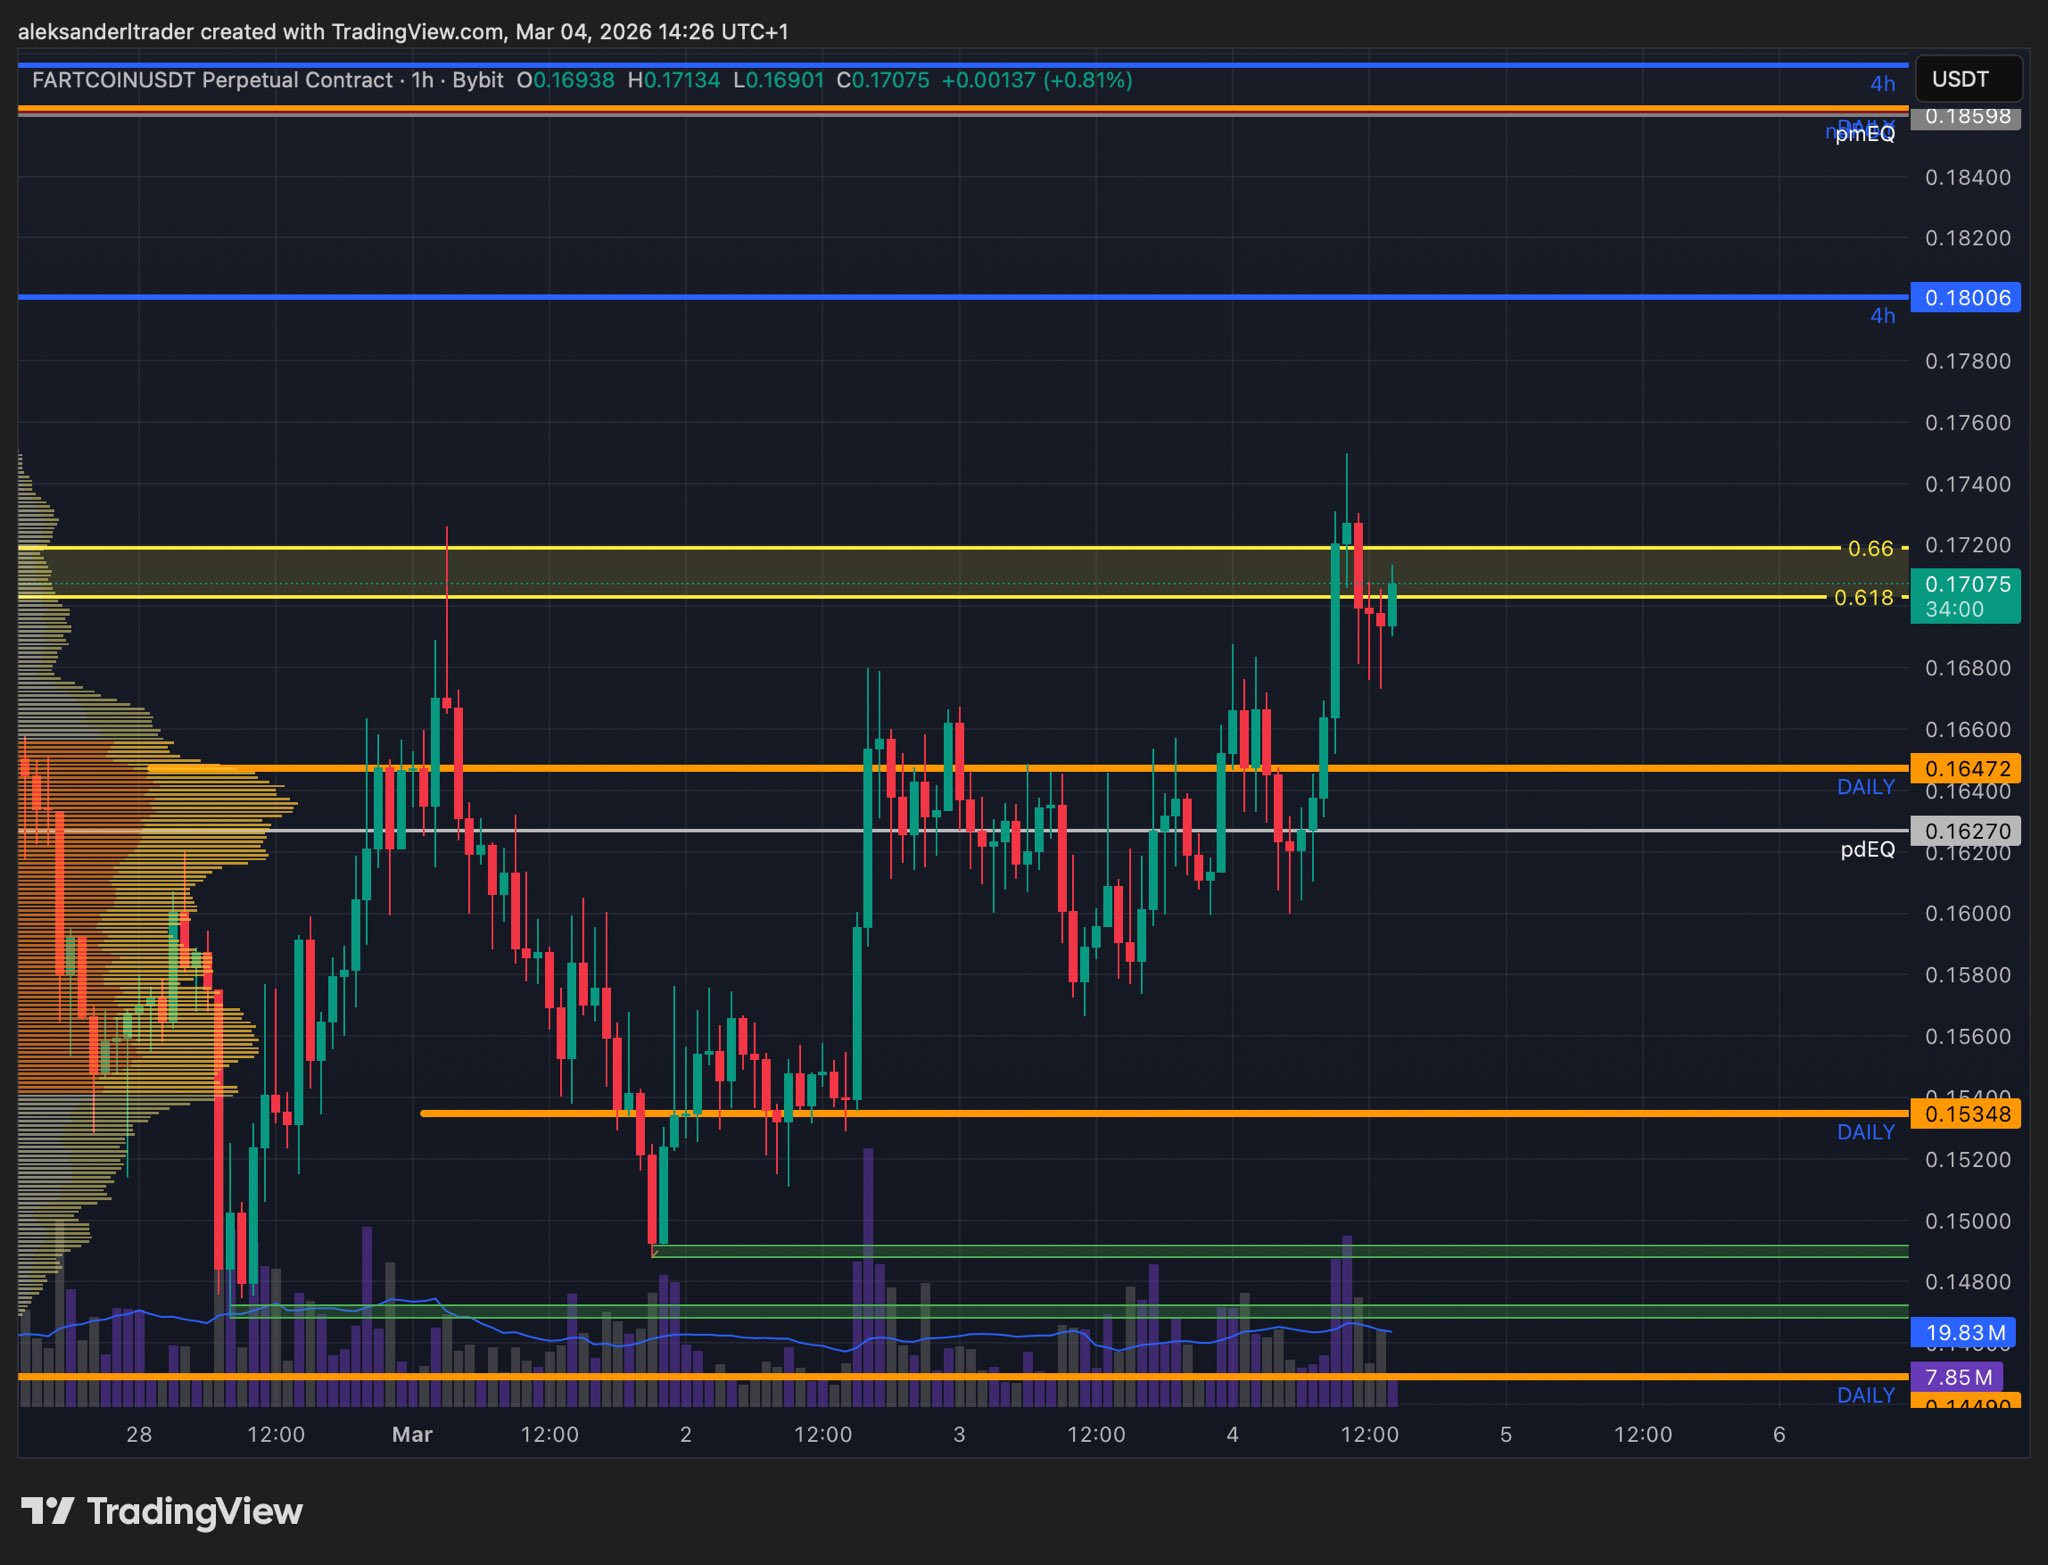Click the blue 0.18006 price label
The height and width of the screenshot is (1565, 2048).
pos(1966,297)
